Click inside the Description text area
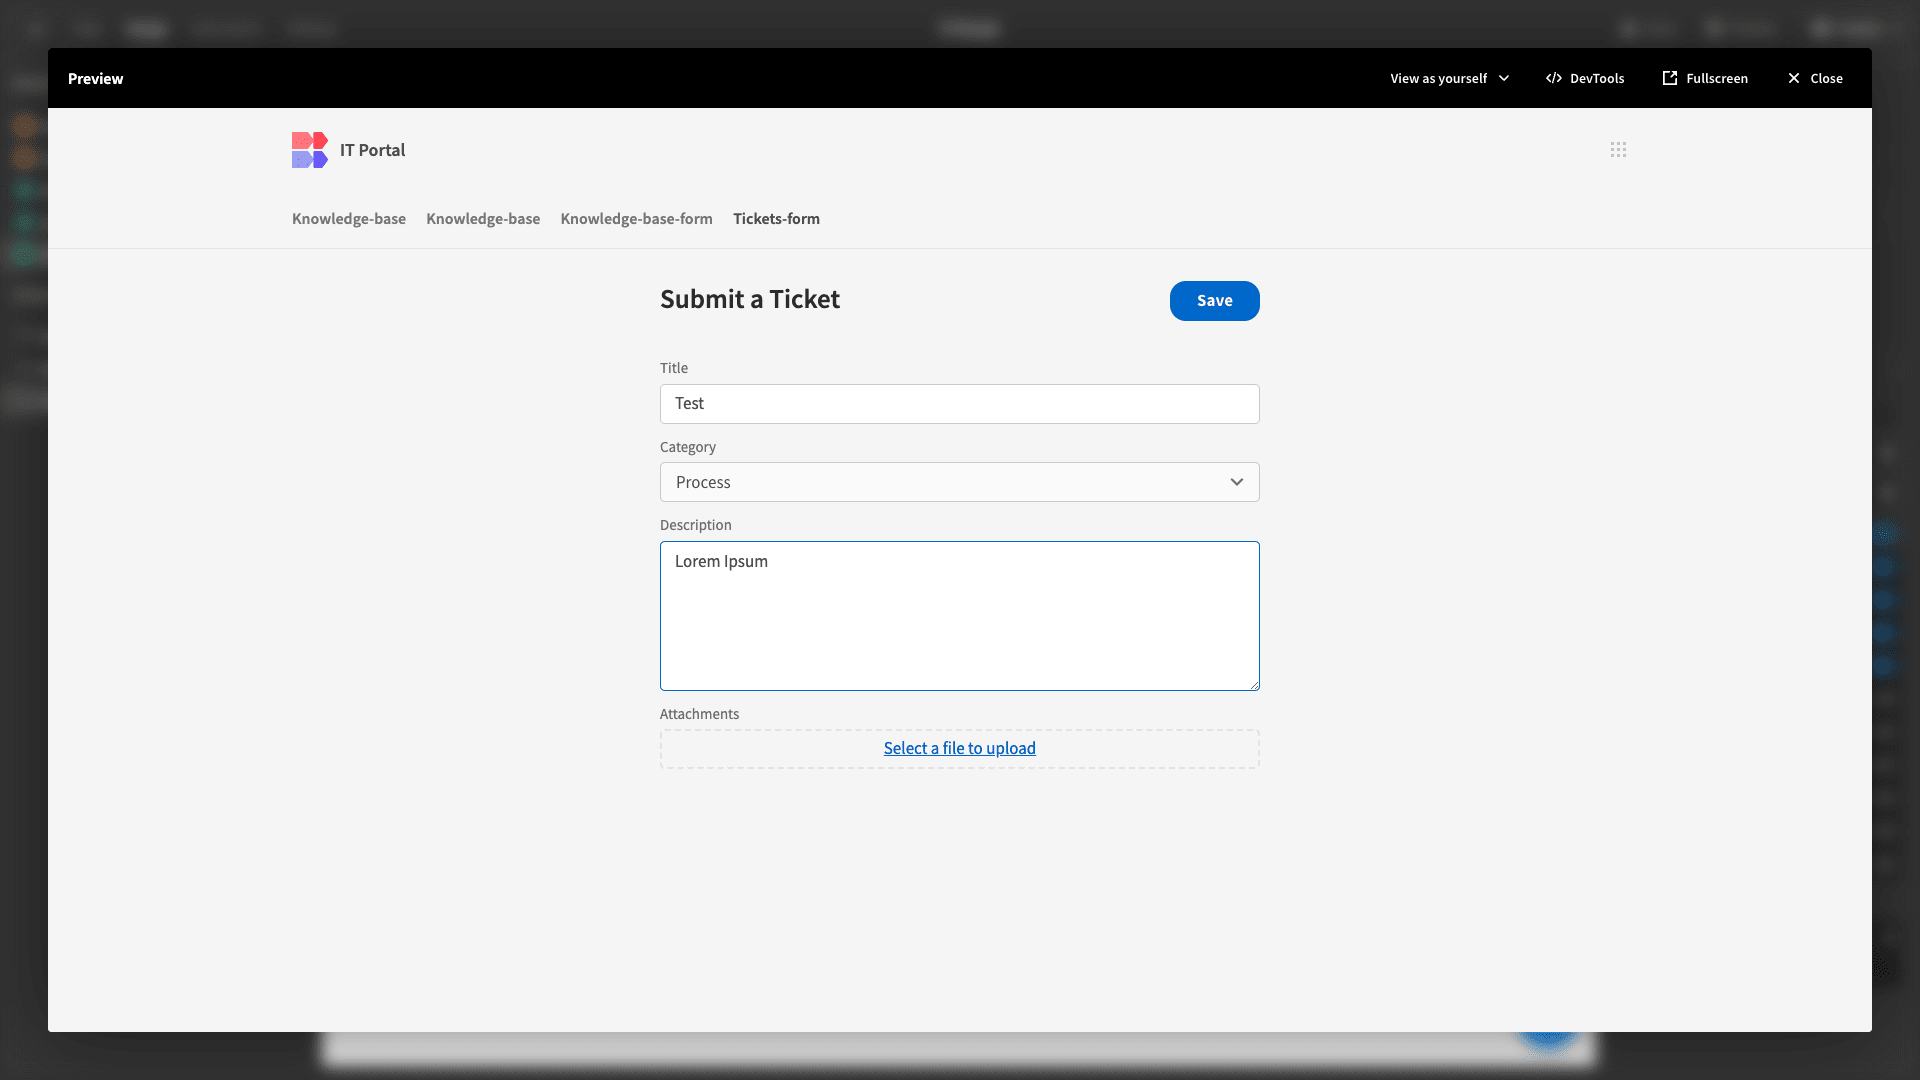Viewport: 1920px width, 1080px height. 959,616
